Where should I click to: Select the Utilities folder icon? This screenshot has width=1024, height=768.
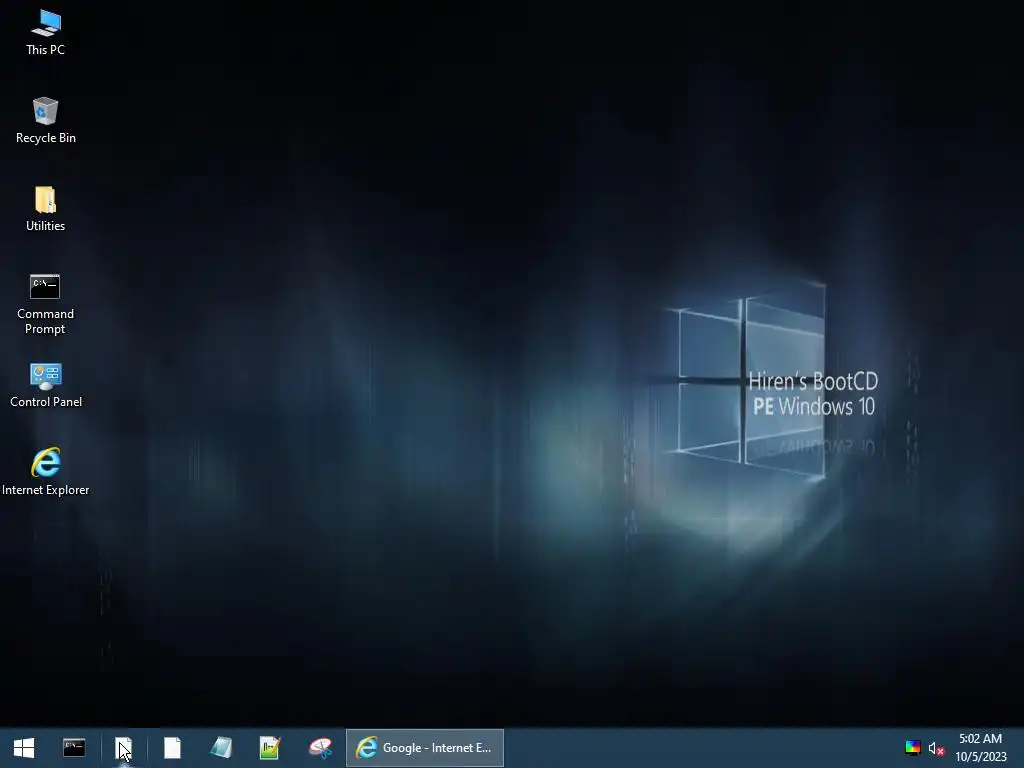coord(45,209)
